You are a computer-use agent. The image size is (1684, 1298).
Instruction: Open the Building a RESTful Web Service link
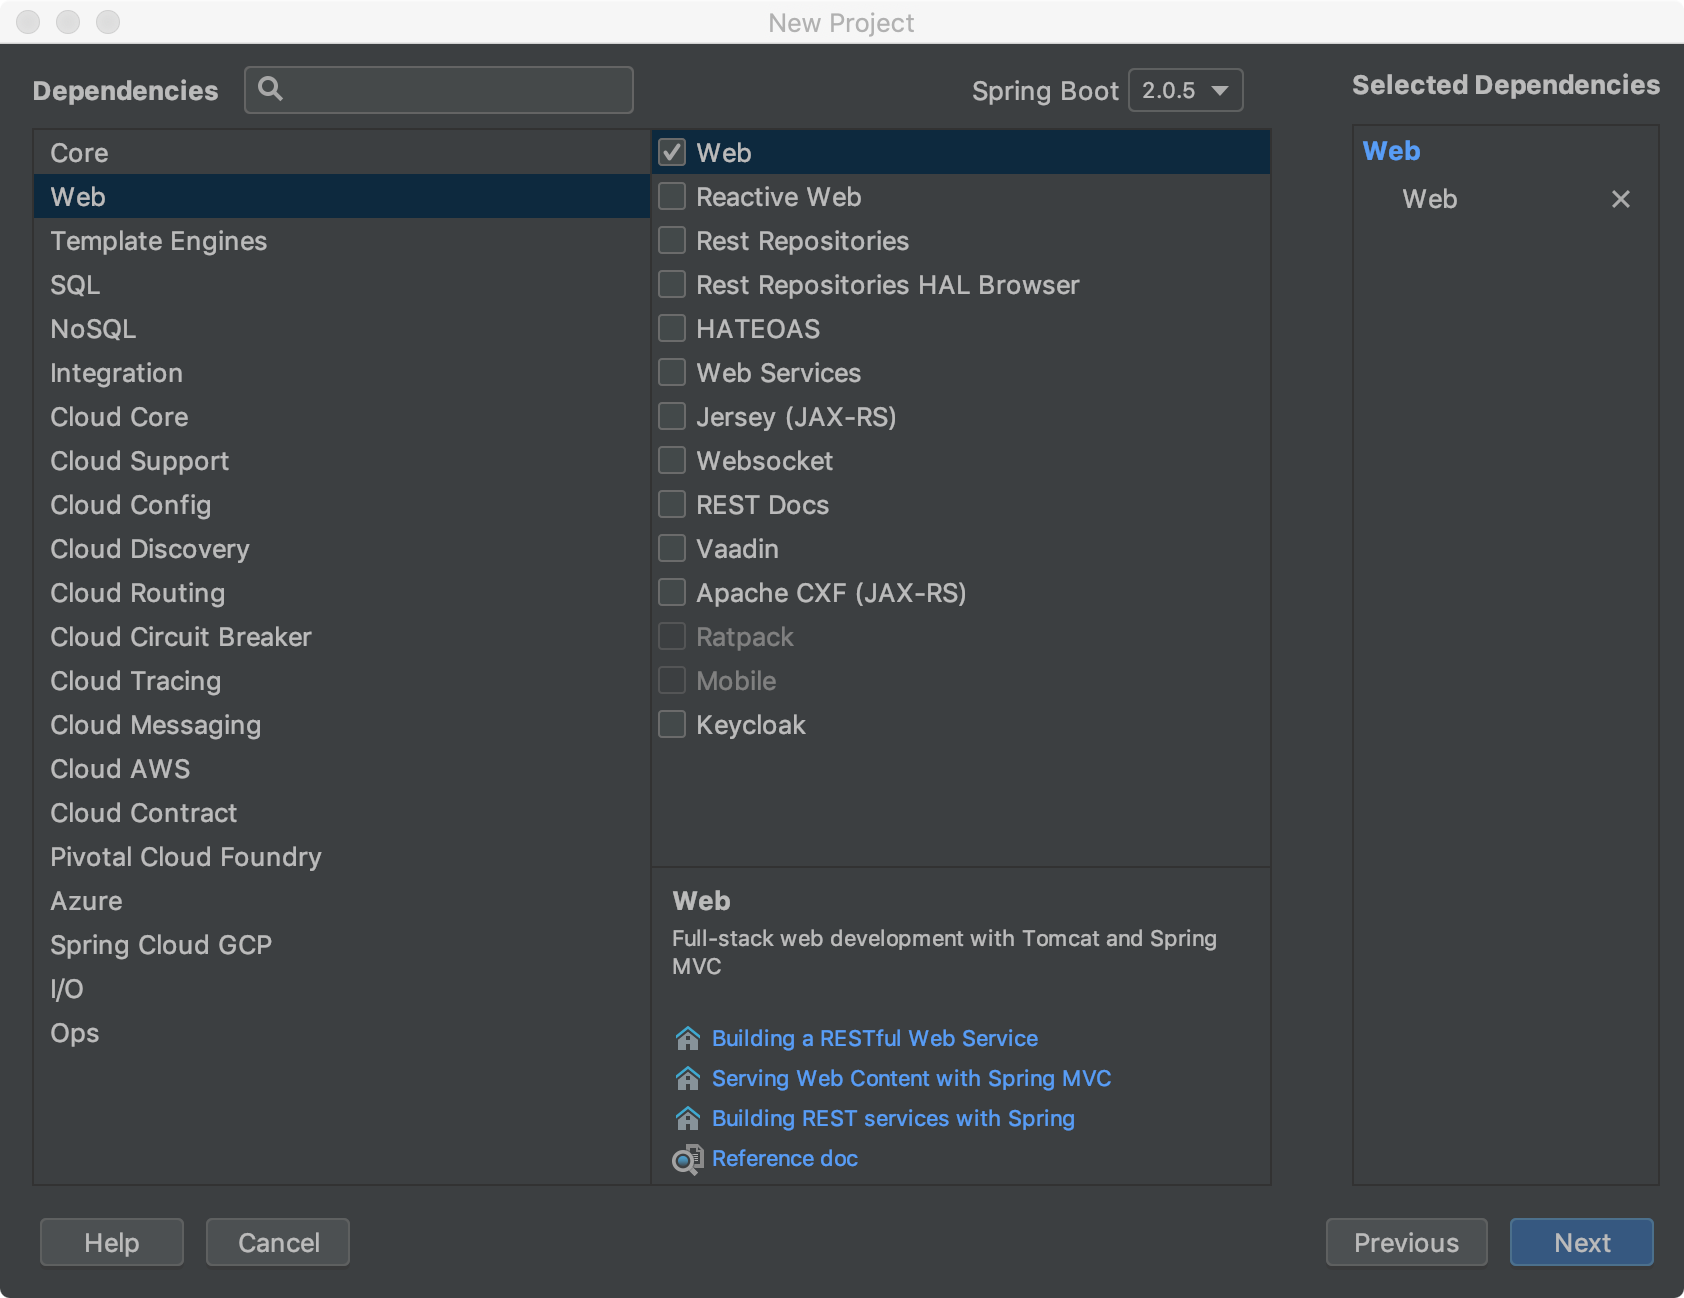pyautogui.click(x=874, y=1039)
